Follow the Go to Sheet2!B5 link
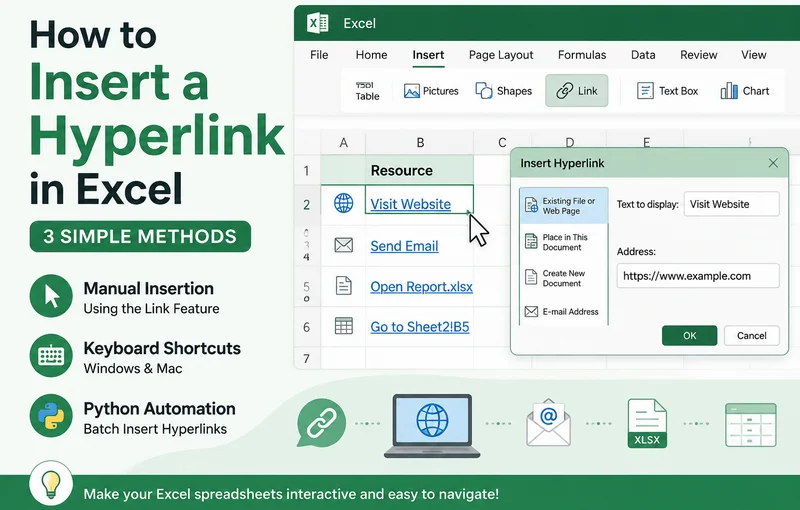Viewport: 800px width, 510px height. (419, 327)
